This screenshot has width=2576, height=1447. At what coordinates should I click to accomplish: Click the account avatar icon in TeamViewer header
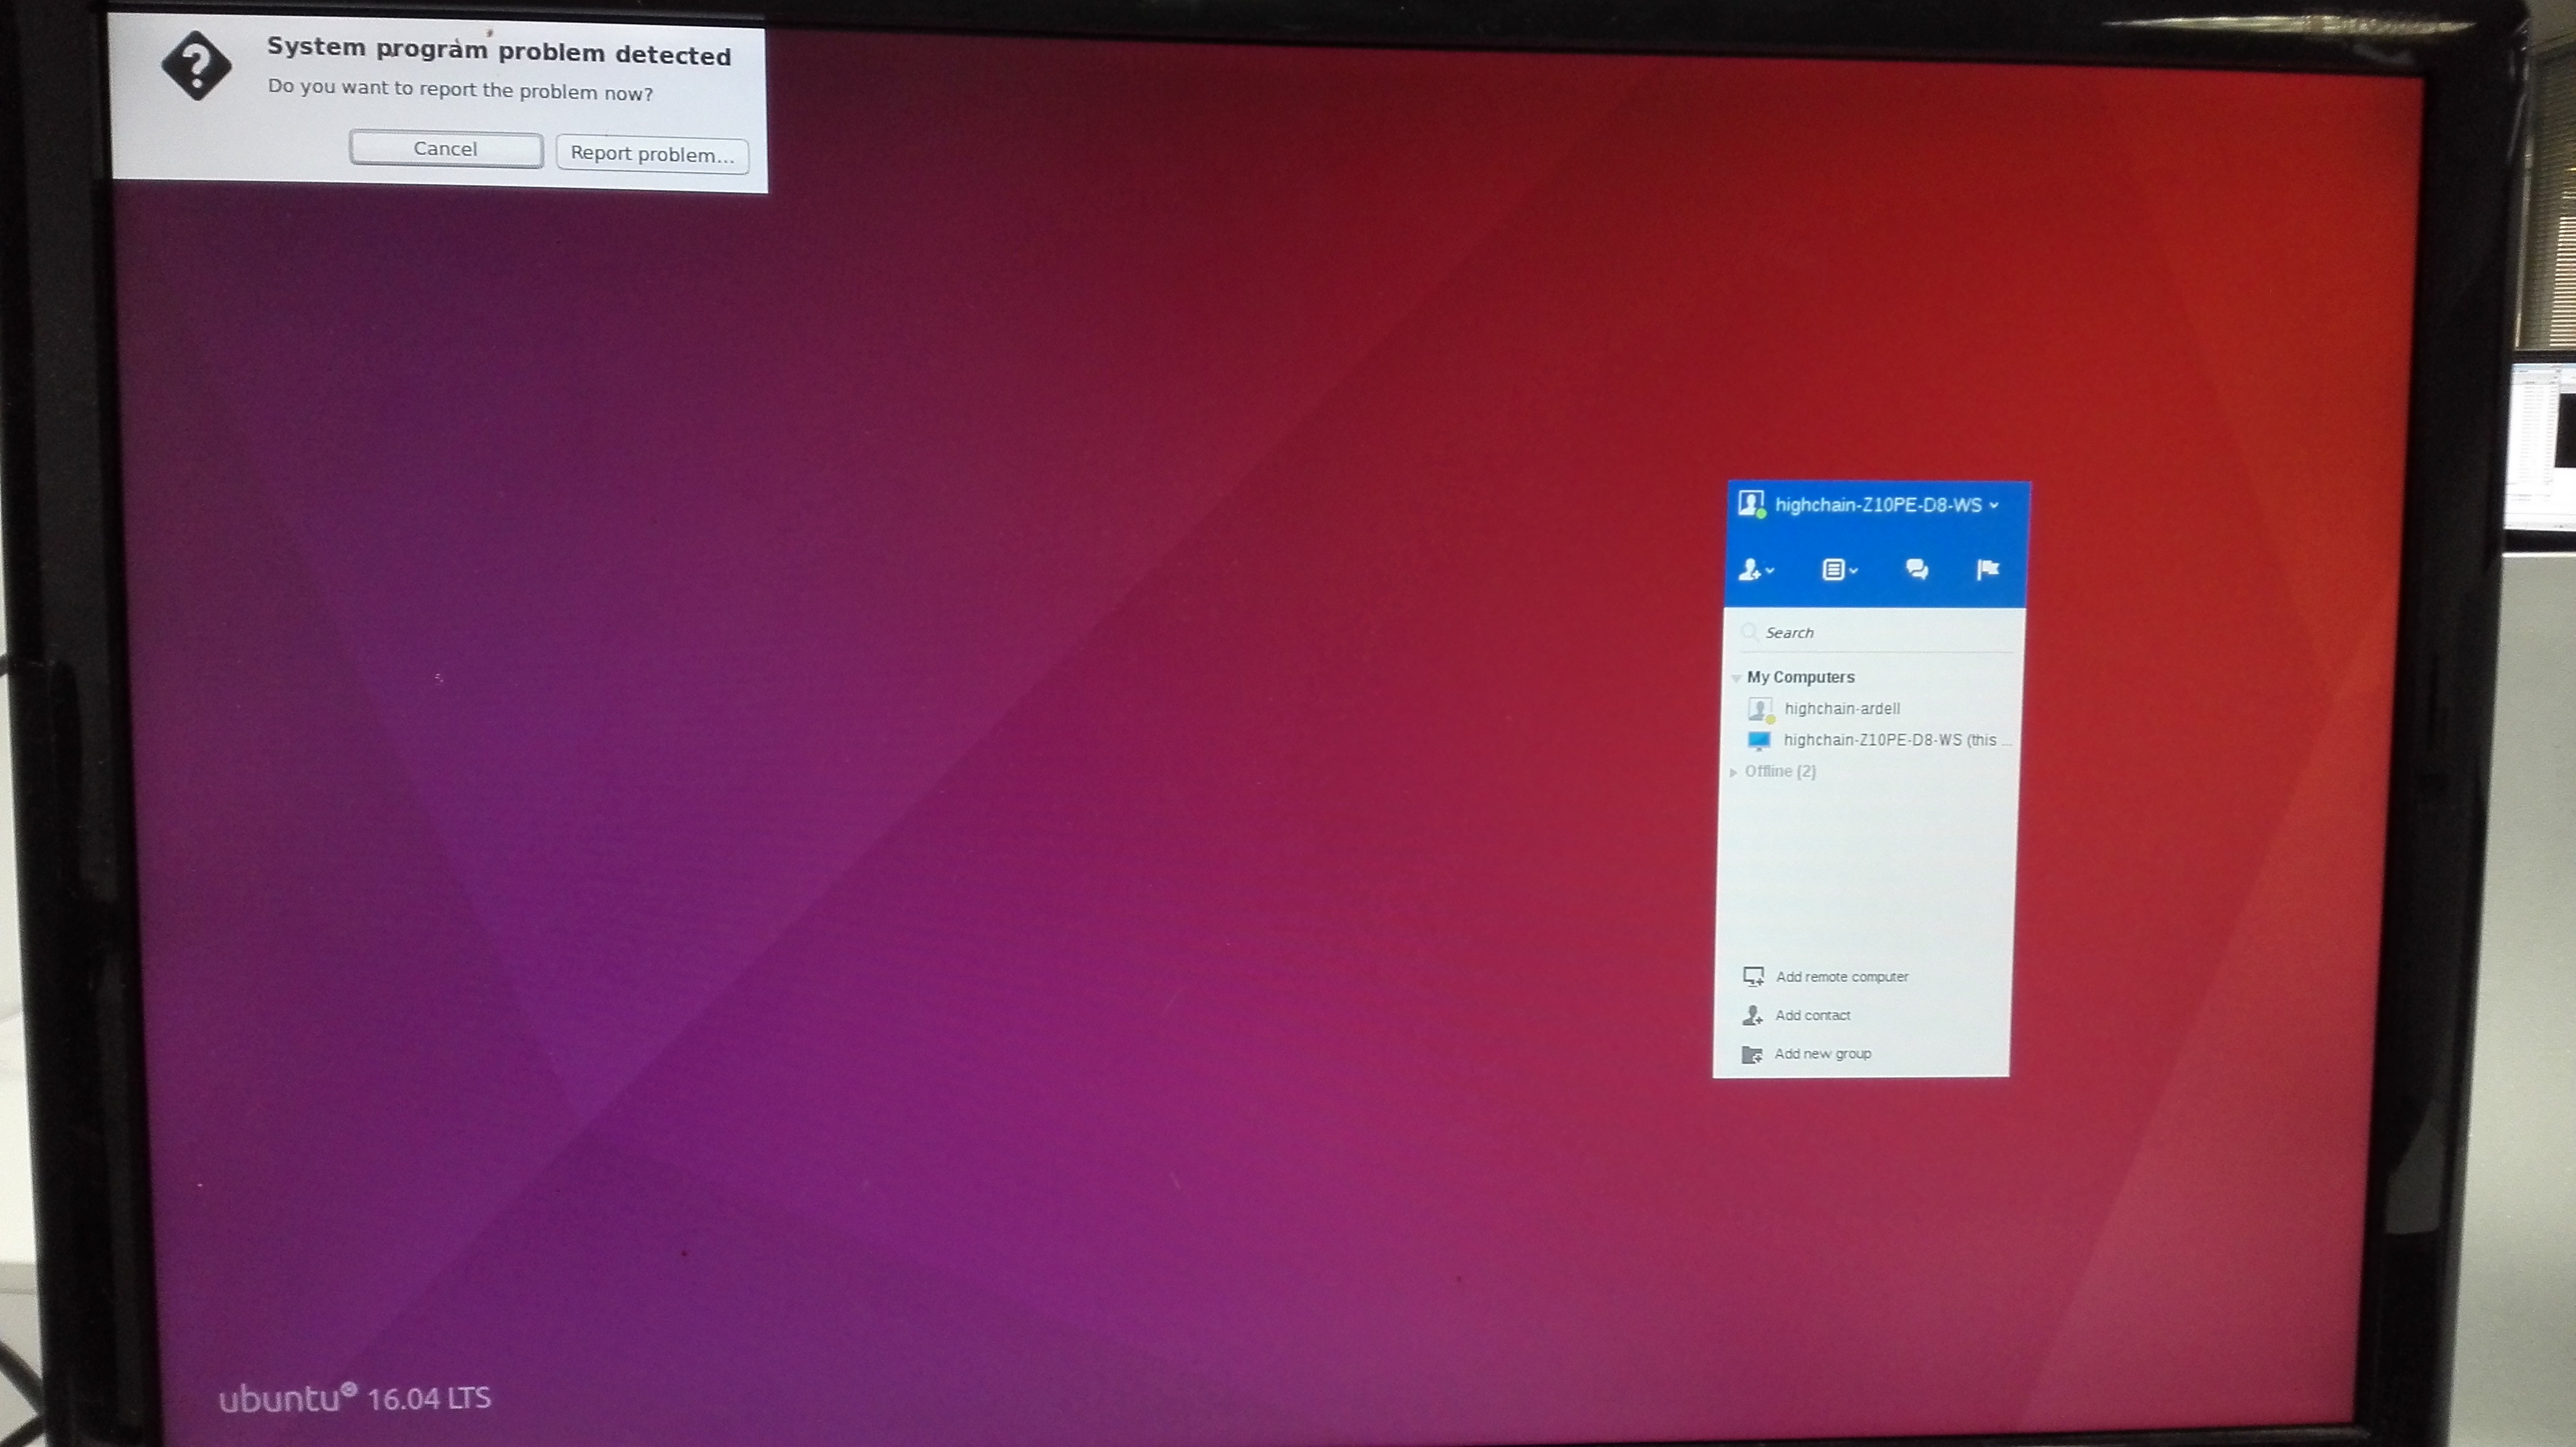pos(1751,503)
